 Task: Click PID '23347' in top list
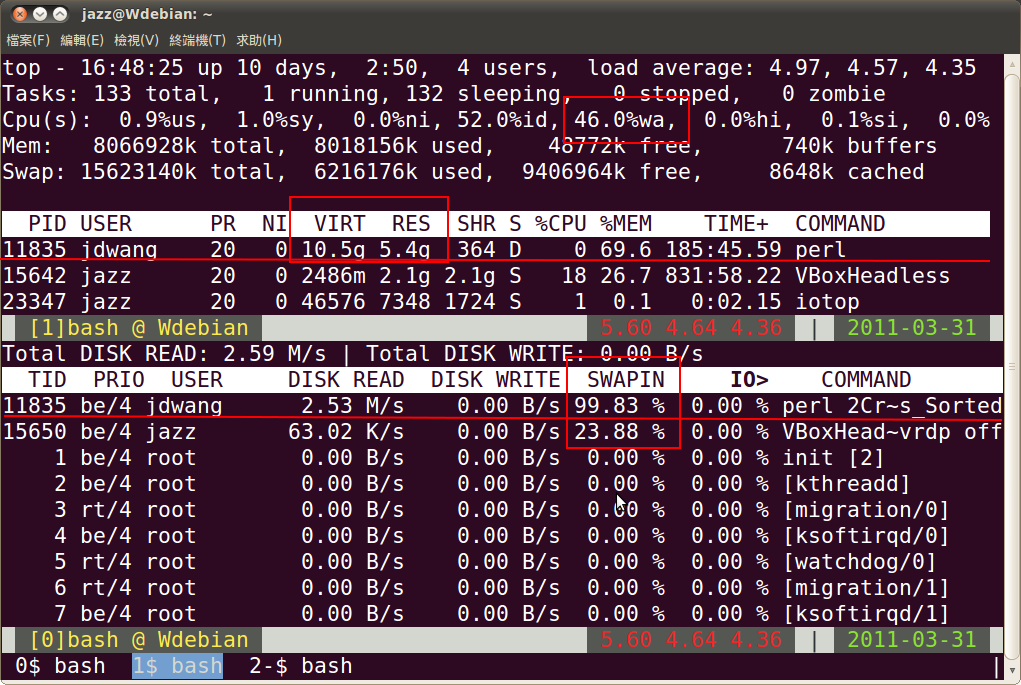pyautogui.click(x=34, y=302)
